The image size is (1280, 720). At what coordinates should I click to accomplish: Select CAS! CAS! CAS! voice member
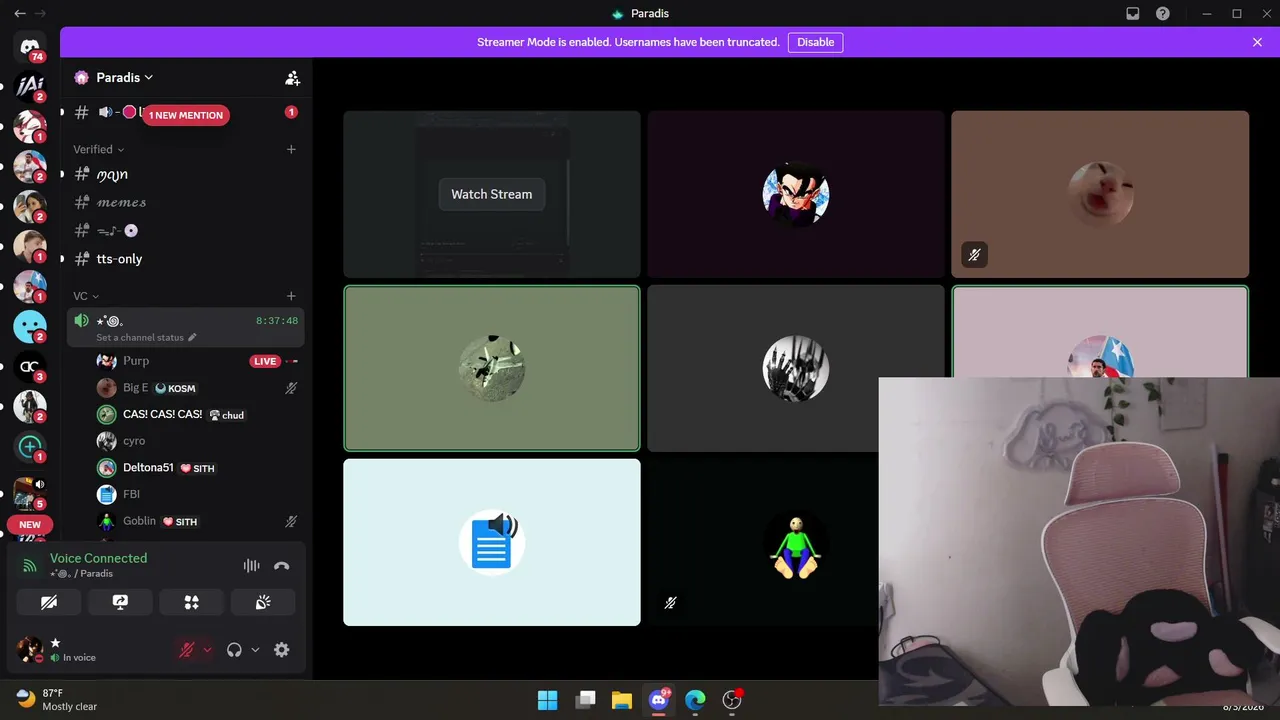coord(185,414)
